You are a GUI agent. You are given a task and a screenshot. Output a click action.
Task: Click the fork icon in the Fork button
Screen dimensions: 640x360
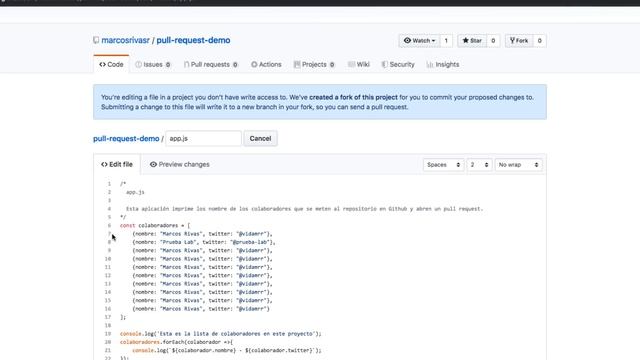[512, 40]
